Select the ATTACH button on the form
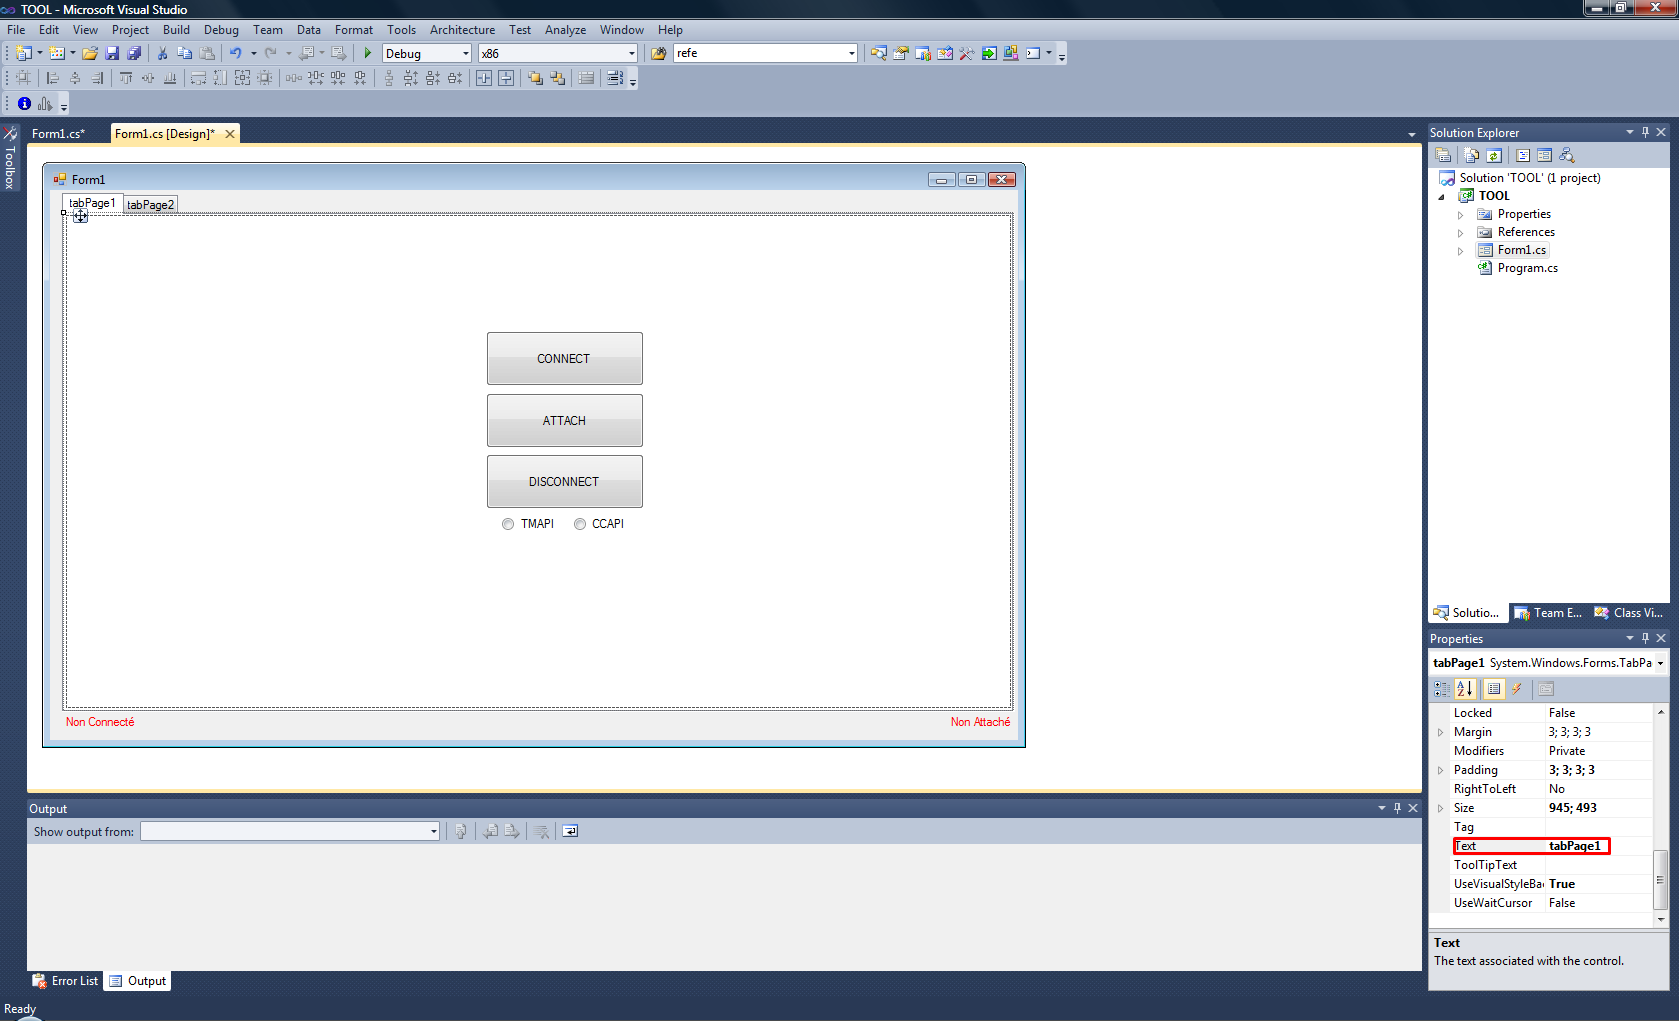The width and height of the screenshot is (1679, 1021). (564, 420)
